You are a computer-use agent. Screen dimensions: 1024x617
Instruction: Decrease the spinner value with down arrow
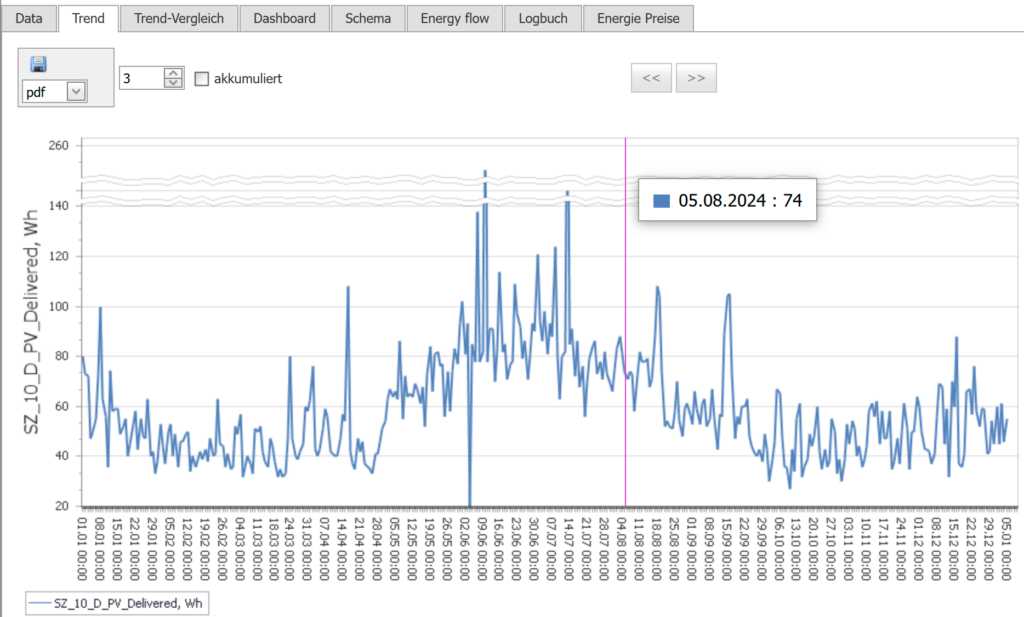click(x=173, y=83)
